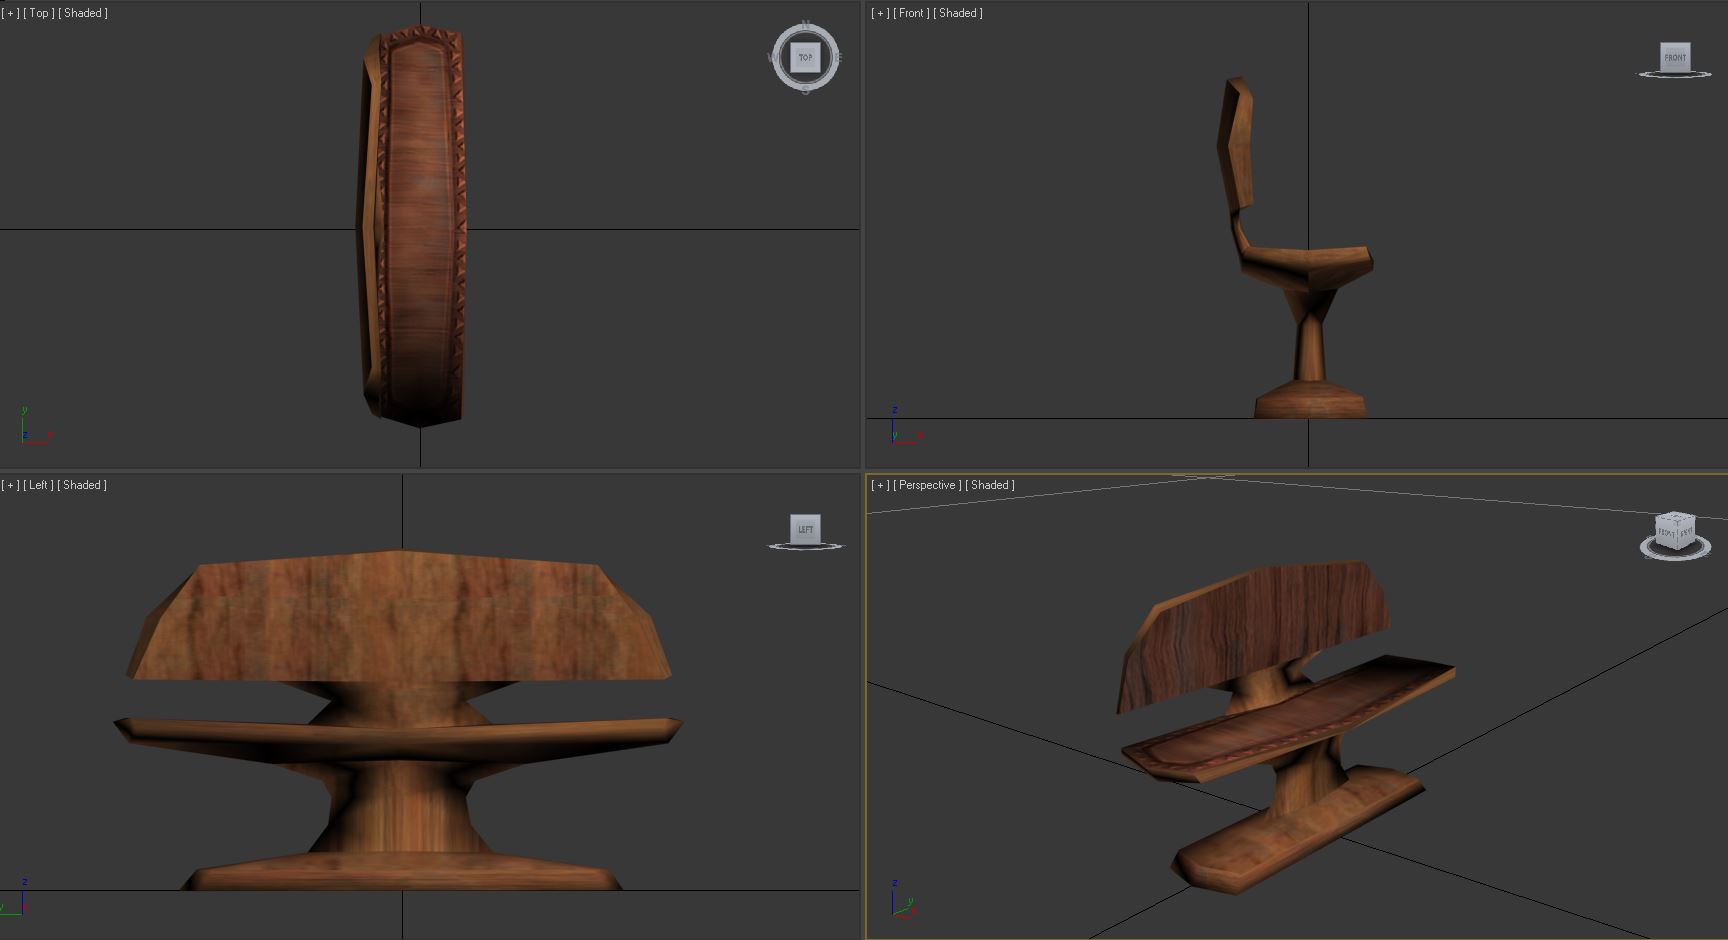Open the [Shaded] menu in Front viewport
The image size is (1728, 940).
[x=959, y=13]
